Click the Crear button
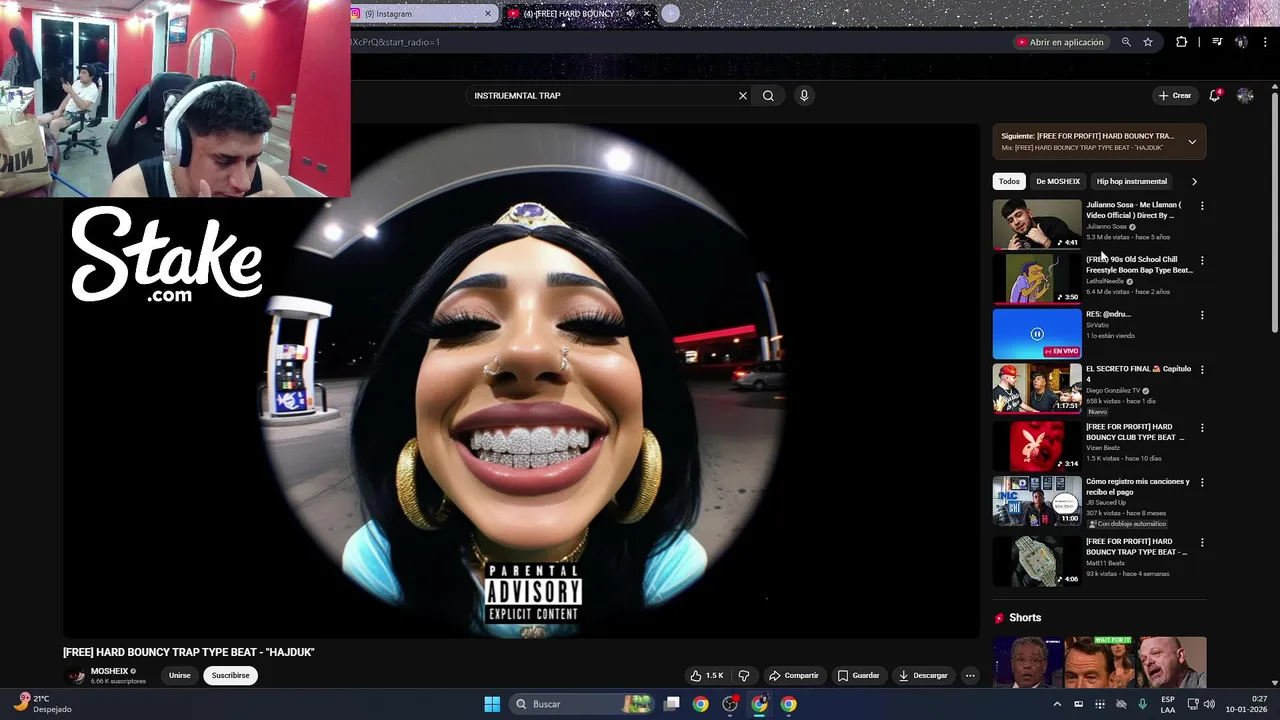Viewport: 1280px width, 720px height. (x=1175, y=96)
